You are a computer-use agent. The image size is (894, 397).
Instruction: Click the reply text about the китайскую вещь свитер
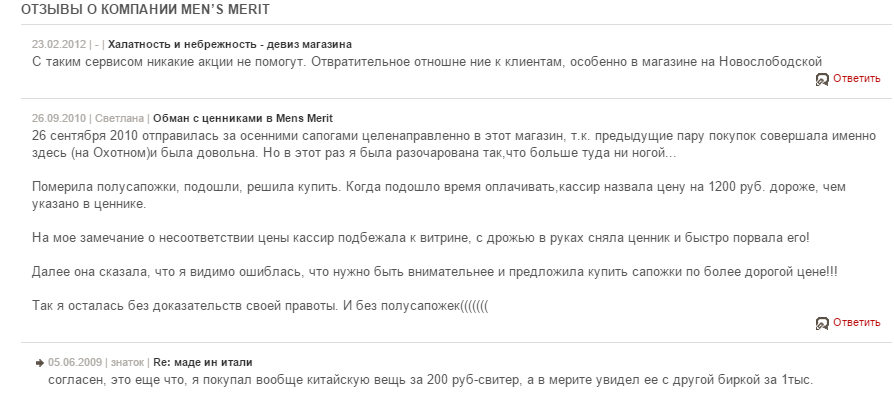pos(430,380)
